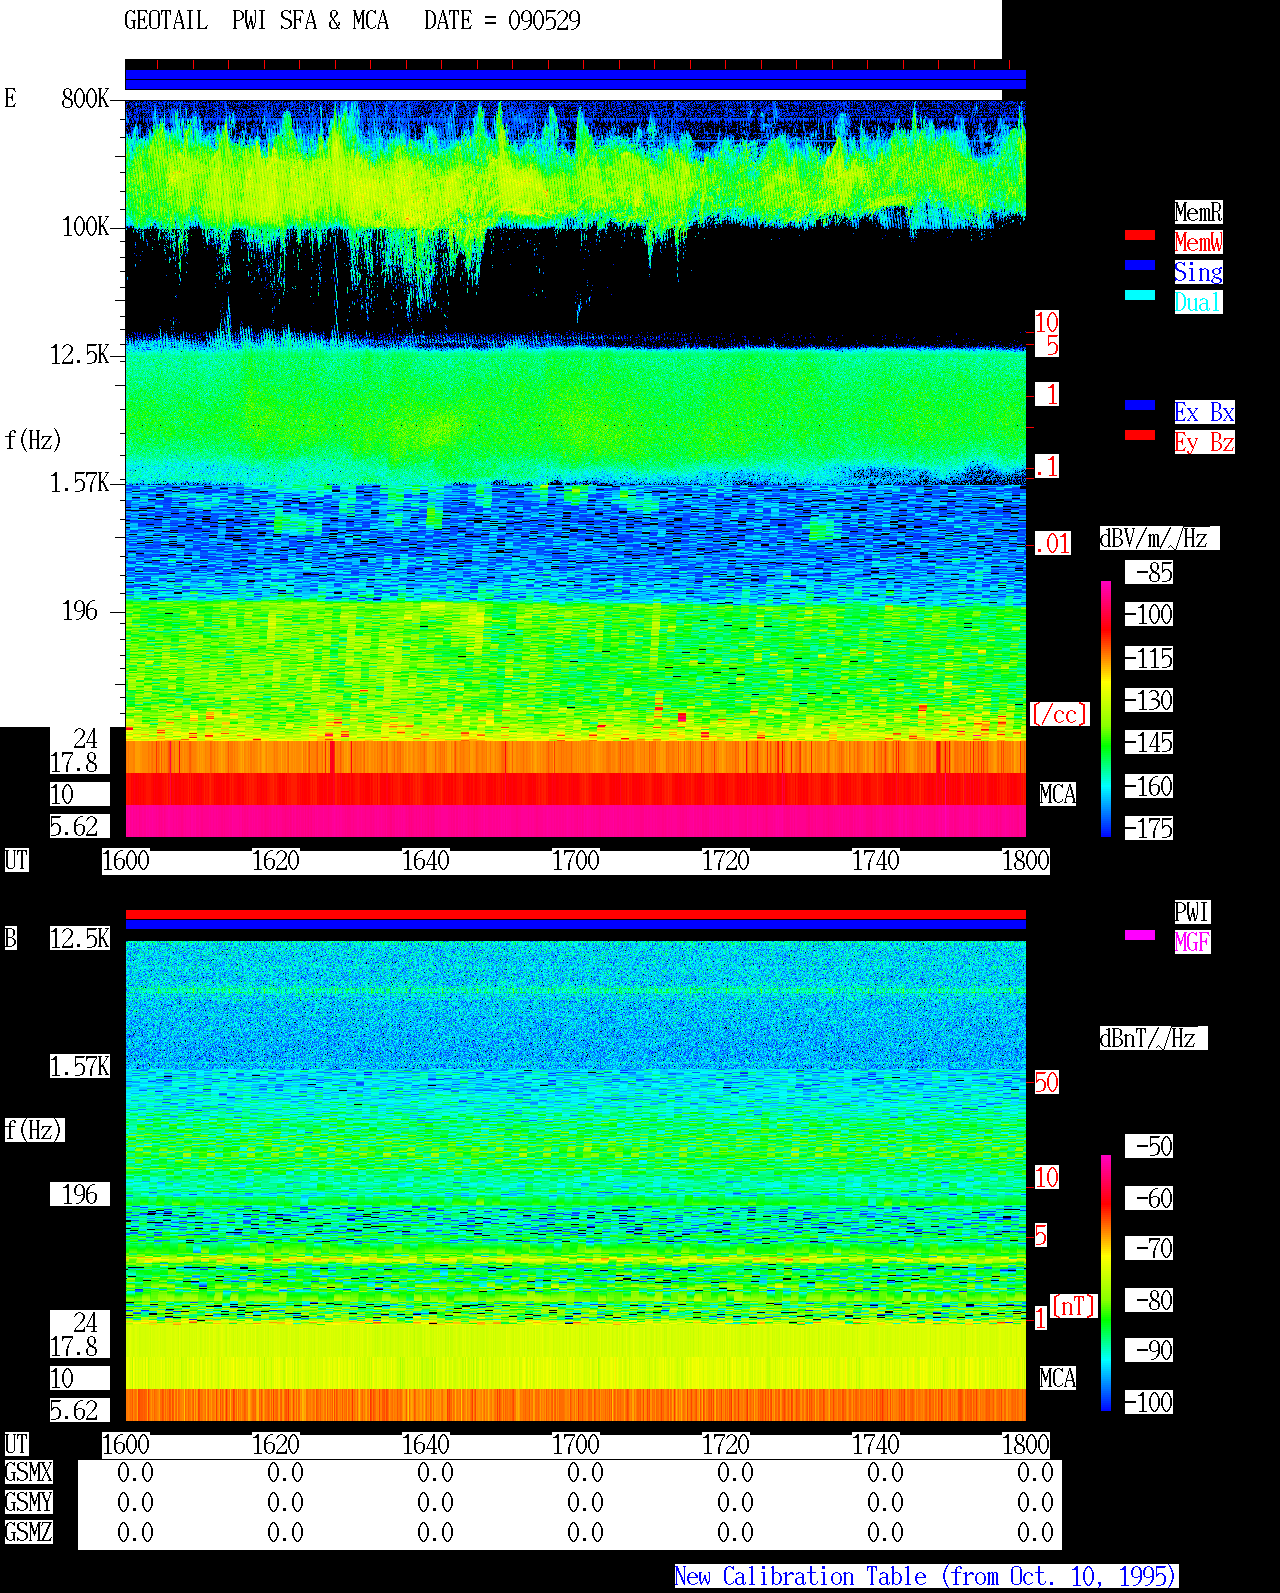Click the [nT] magnetic field scale label

(x=1074, y=1306)
